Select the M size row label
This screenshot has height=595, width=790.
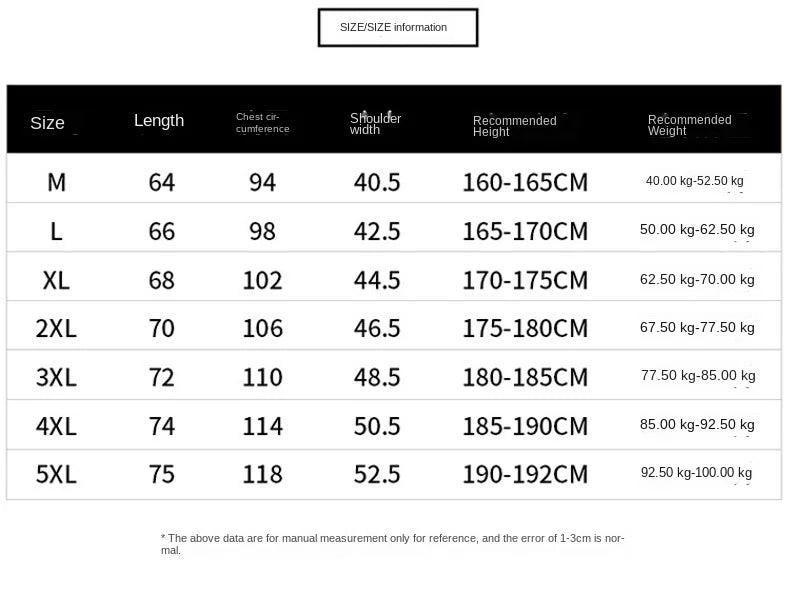point(56,182)
